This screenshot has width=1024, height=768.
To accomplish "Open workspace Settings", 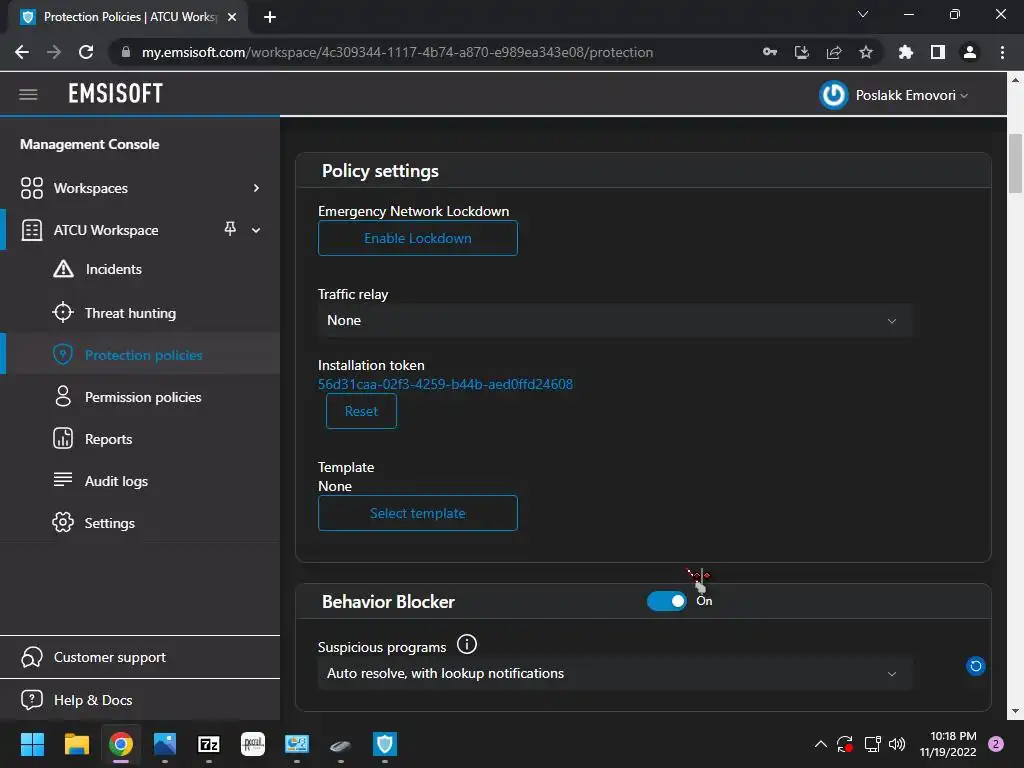I will 140,523.
